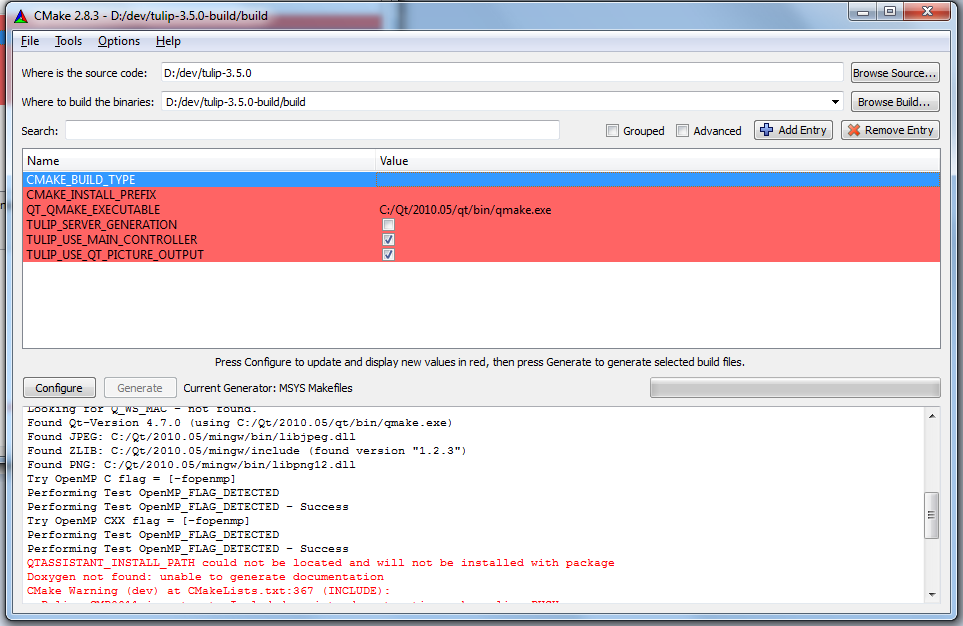Image resolution: width=963 pixels, height=626 pixels.
Task: Check the TULIP_SERVER_GENERATION checkbox
Action: [x=388, y=225]
